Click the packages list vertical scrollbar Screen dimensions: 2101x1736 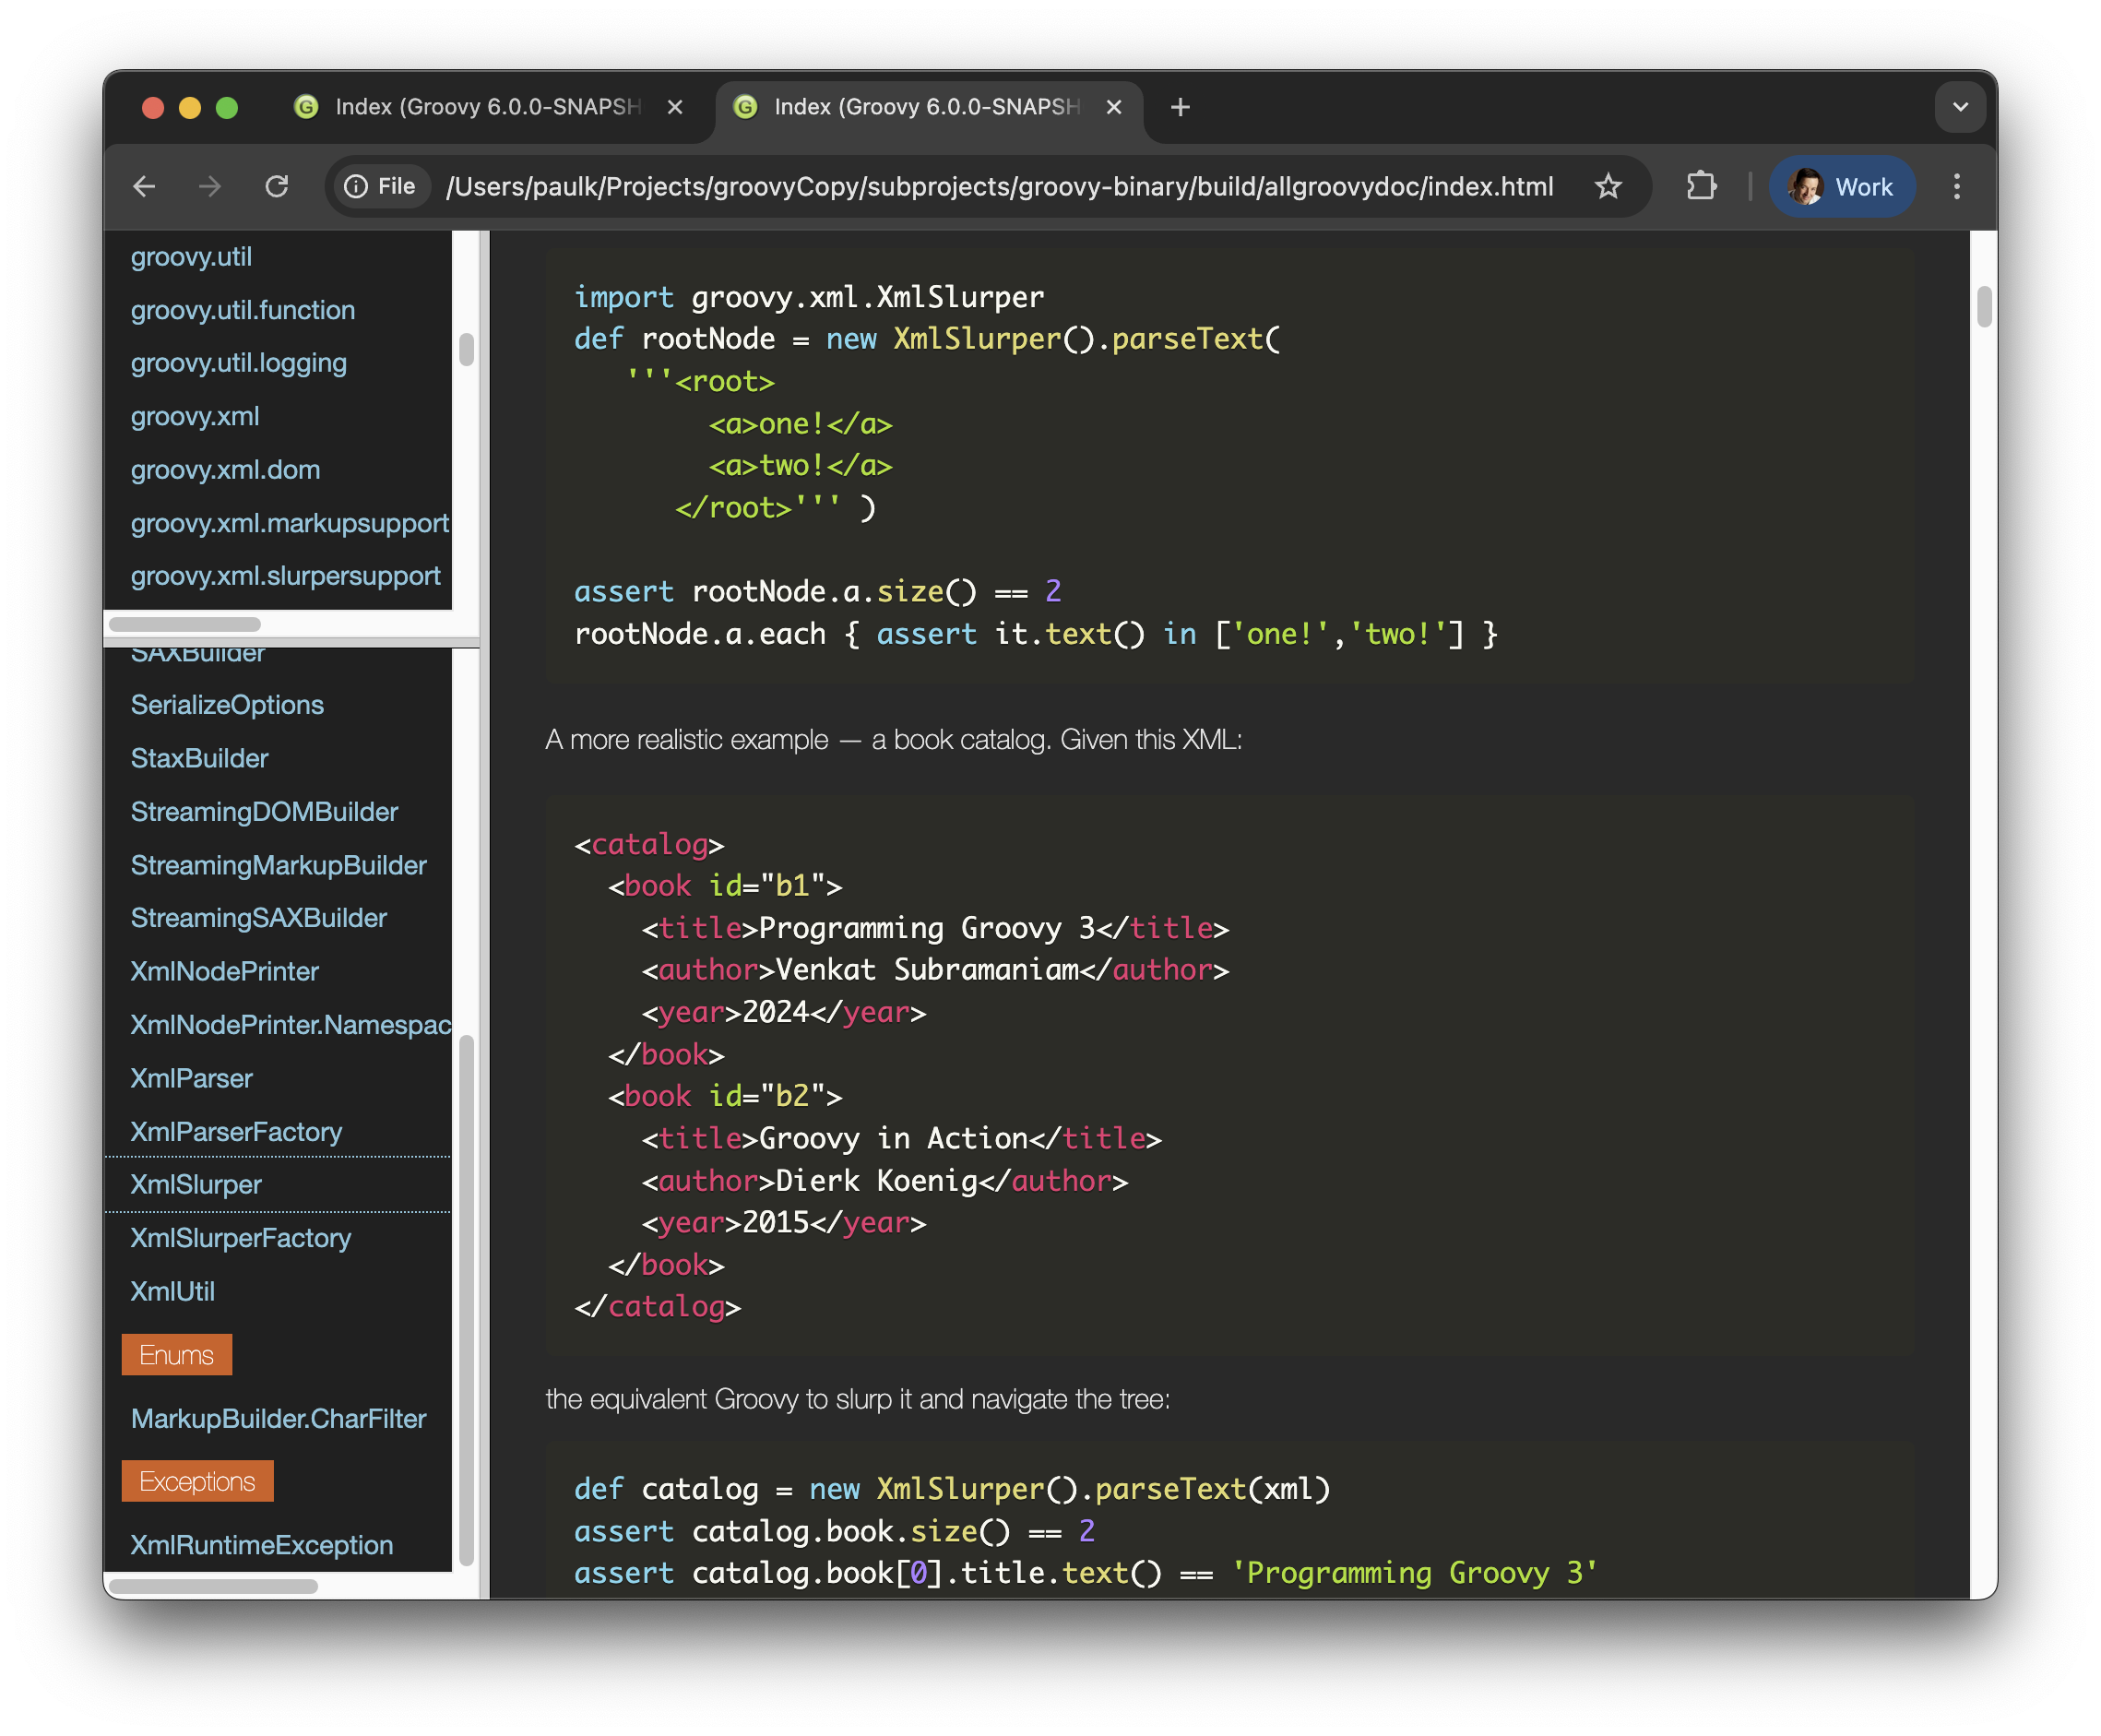pos(466,349)
